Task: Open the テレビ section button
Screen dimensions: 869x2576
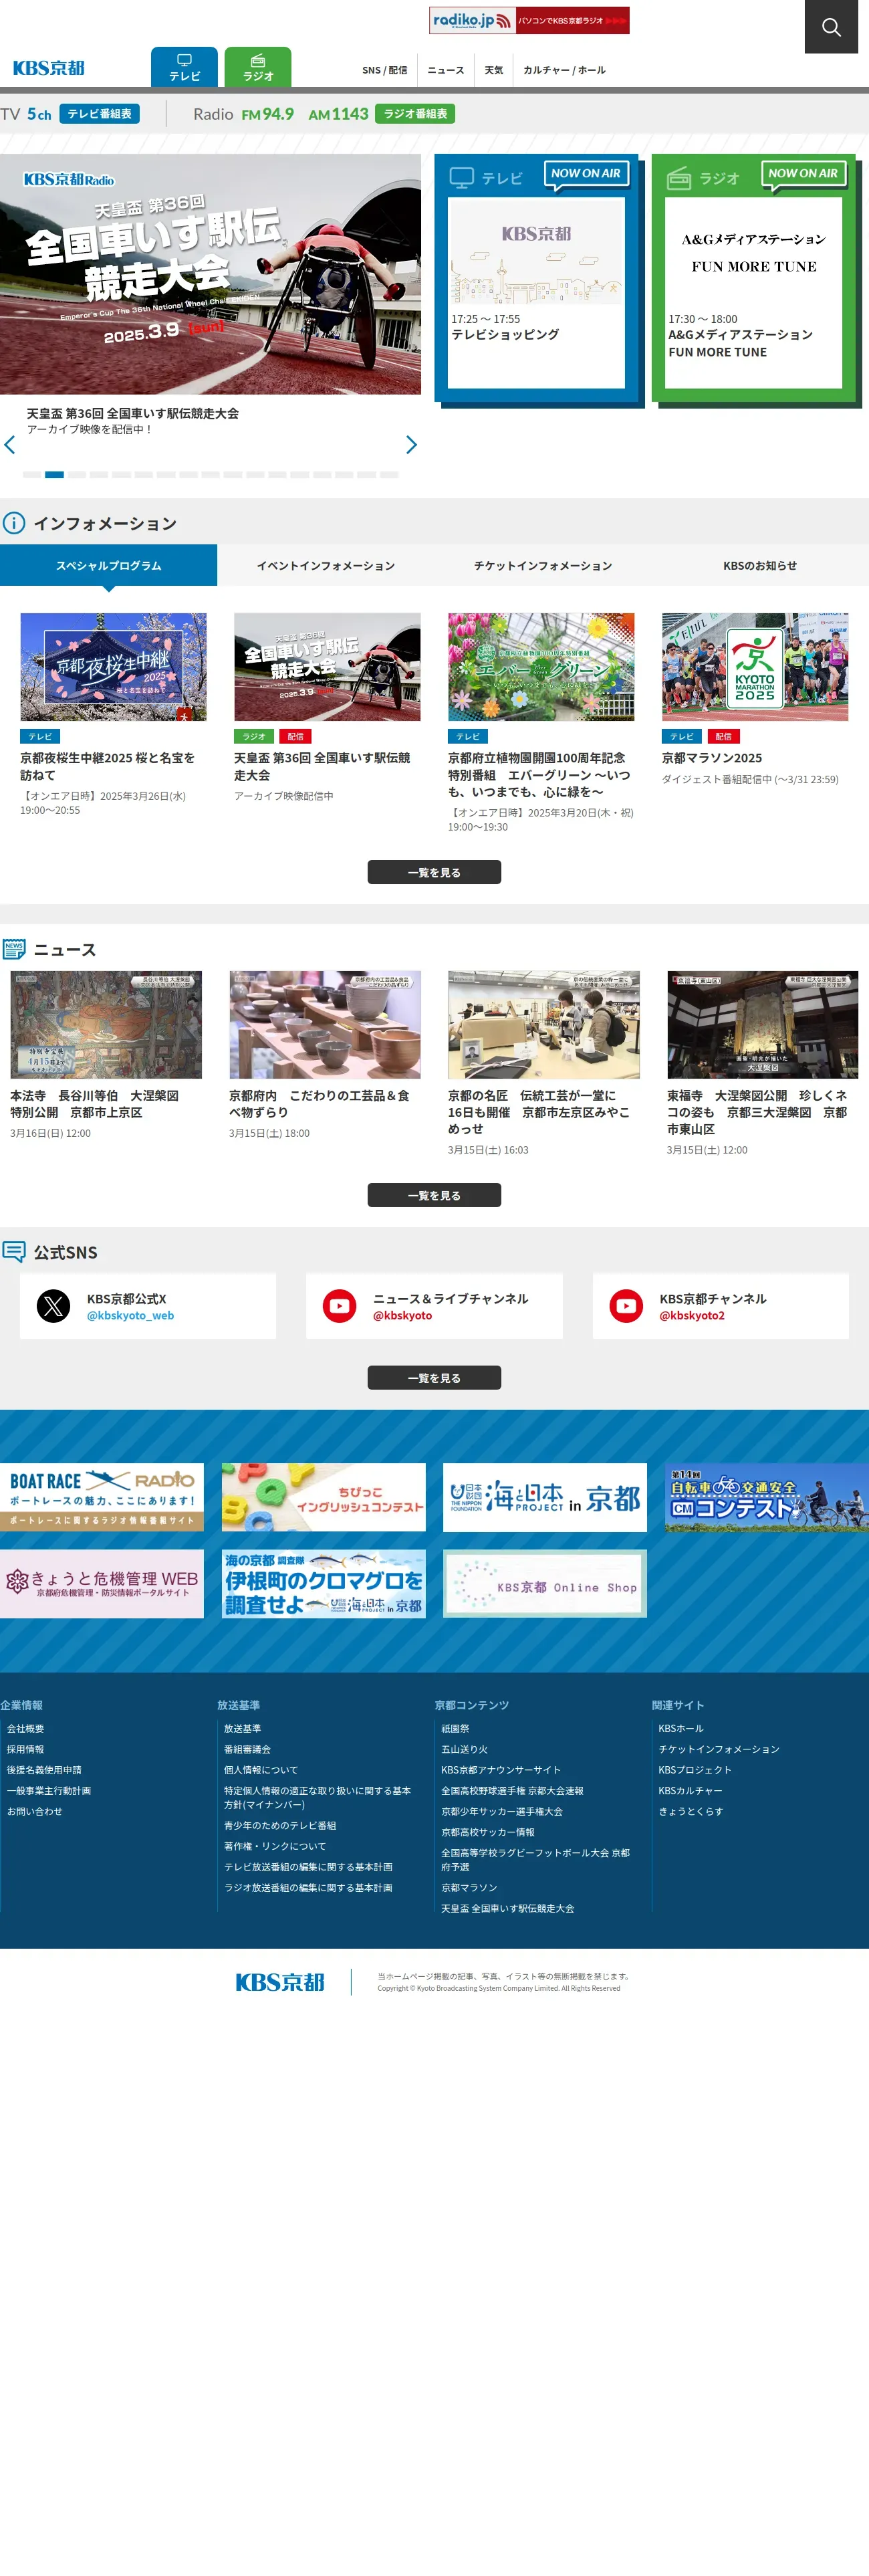Action: click(184, 67)
